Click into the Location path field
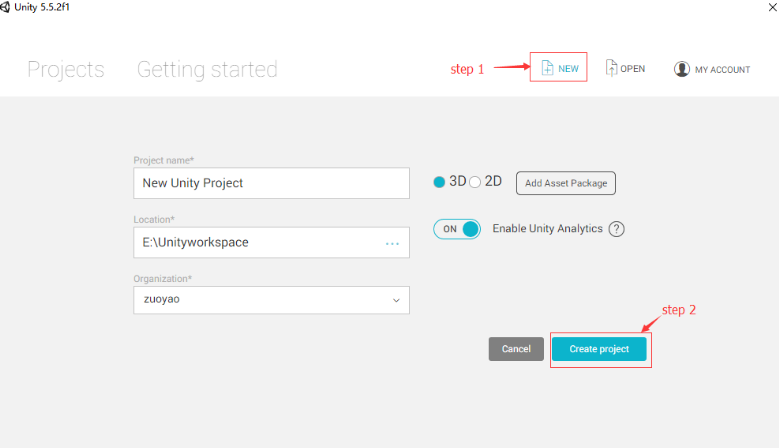This screenshot has width=779, height=448. (271, 242)
